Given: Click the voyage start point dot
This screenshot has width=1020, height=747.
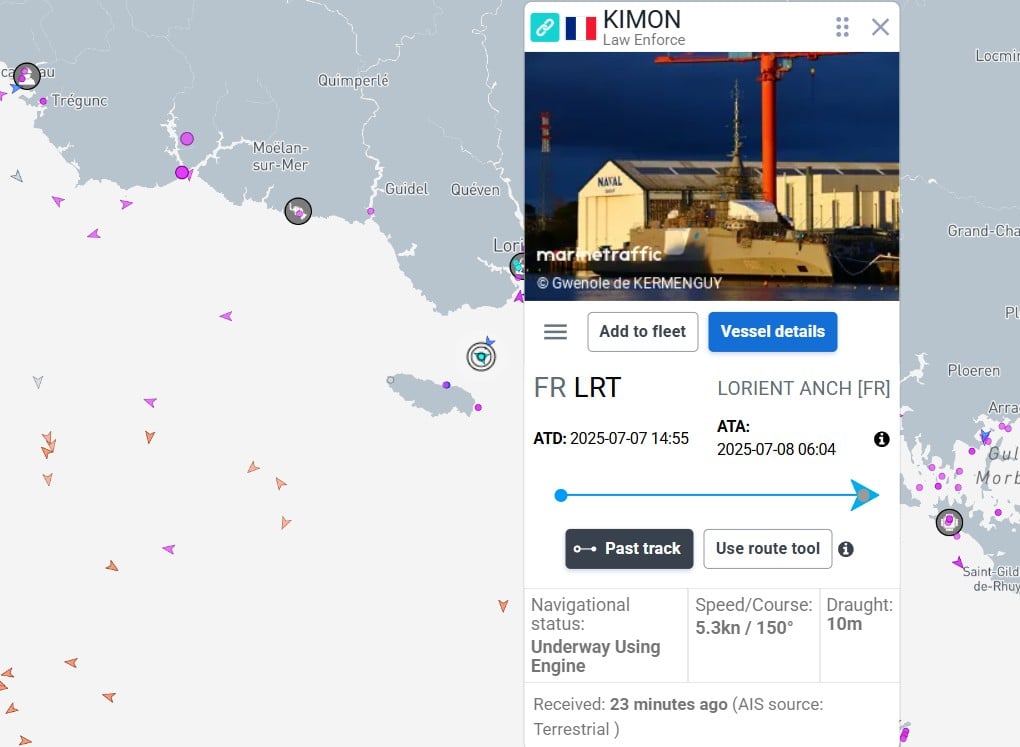Looking at the screenshot, I should pyautogui.click(x=561, y=496).
